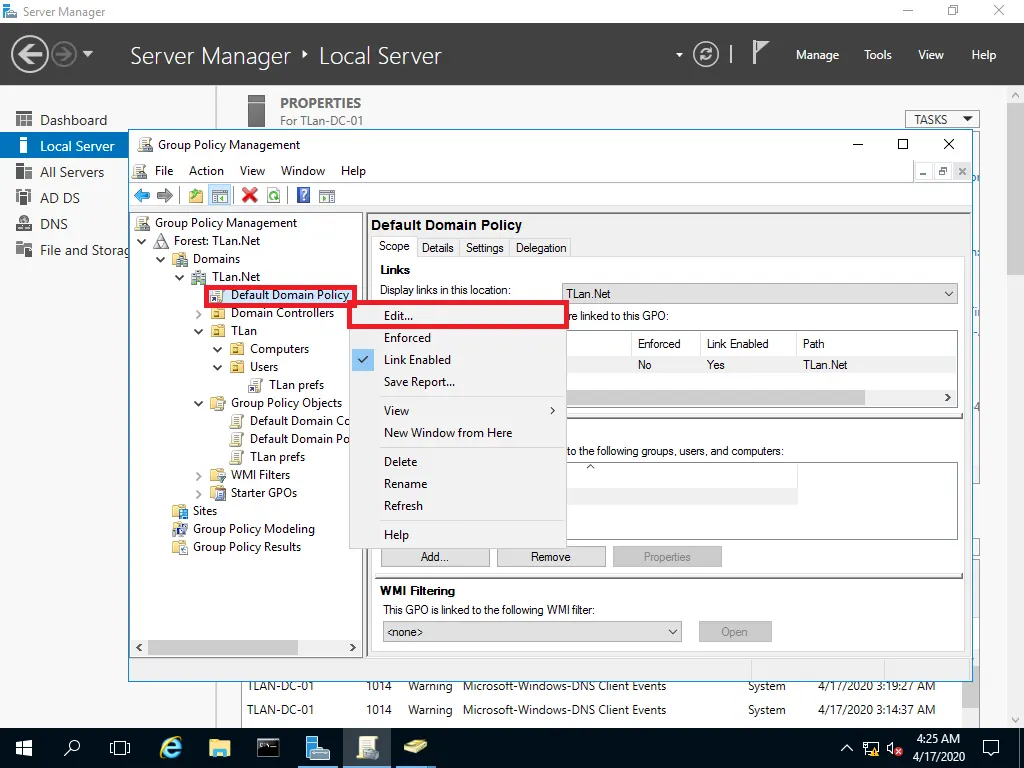Click the forward arrow in Group Policy Management toolbar
The width and height of the screenshot is (1024, 768).
(x=165, y=195)
